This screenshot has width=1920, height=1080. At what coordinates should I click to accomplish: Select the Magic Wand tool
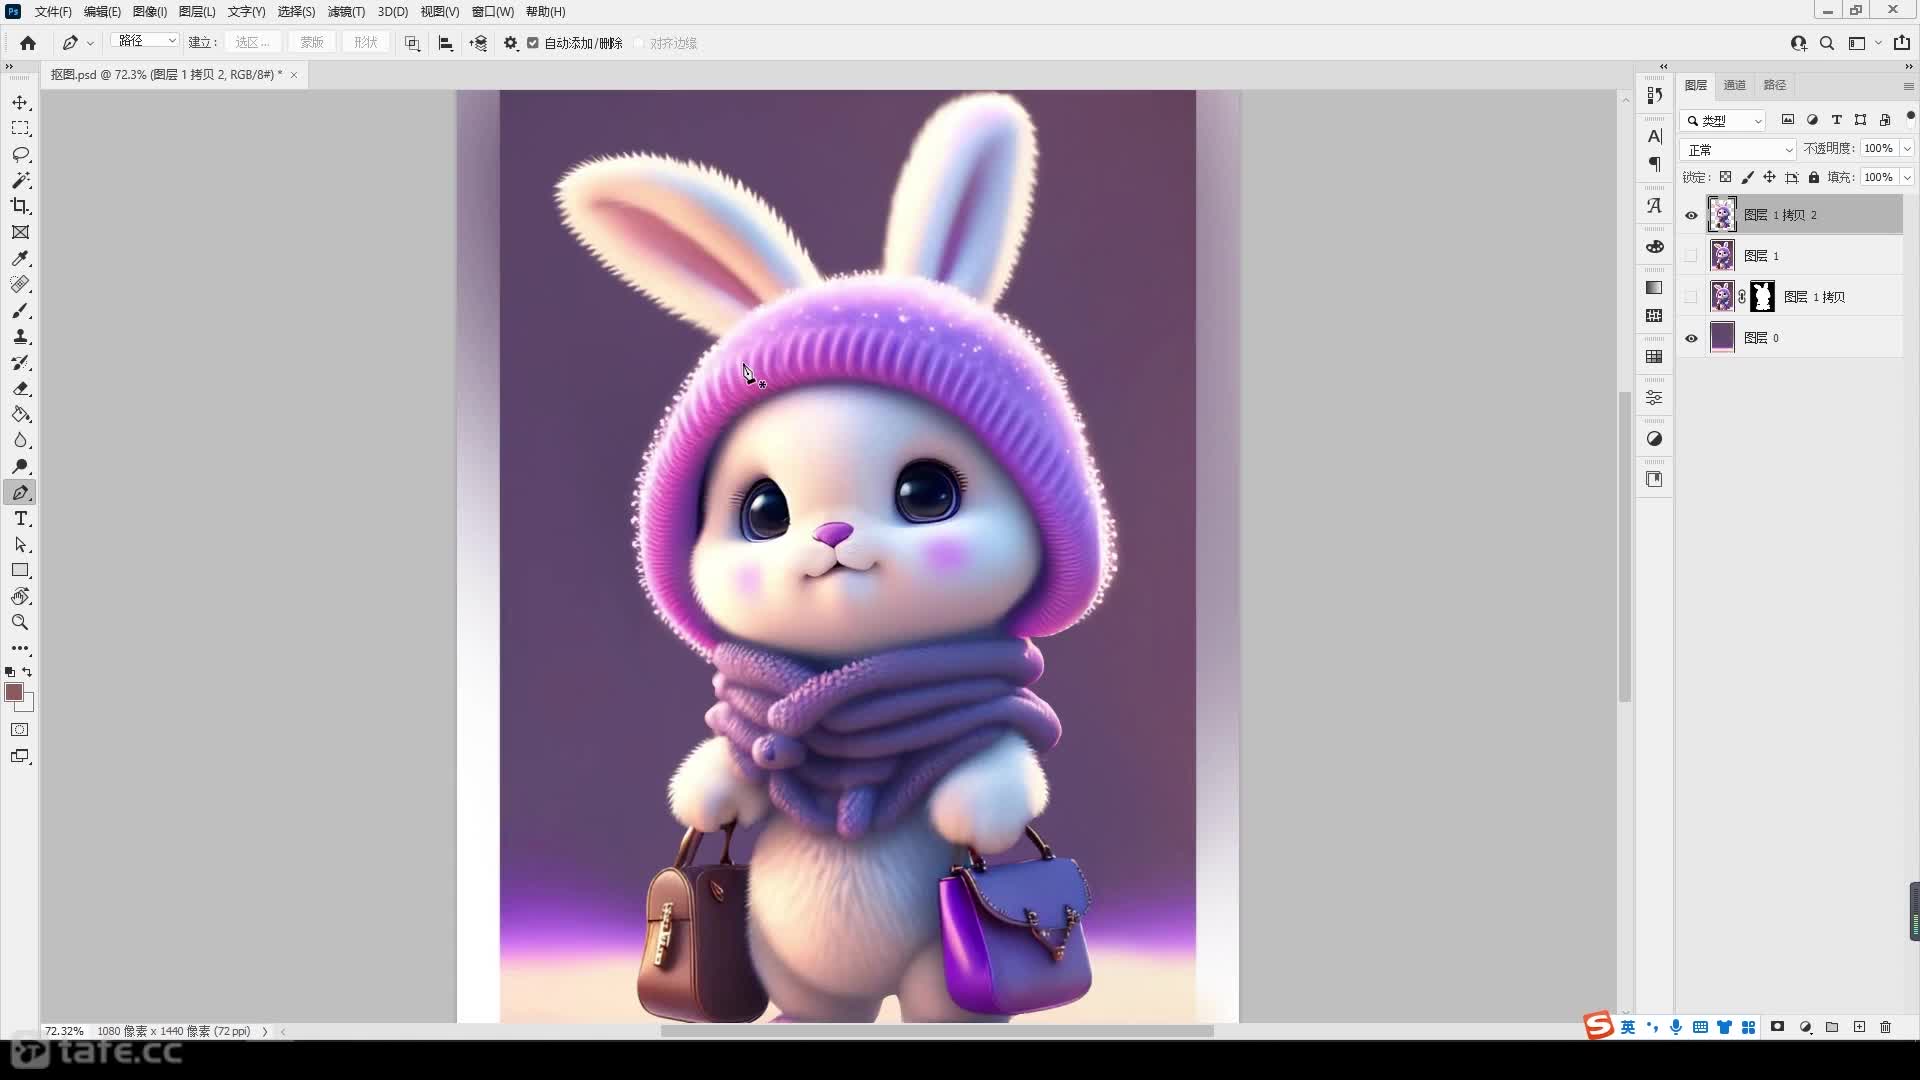[x=20, y=181]
